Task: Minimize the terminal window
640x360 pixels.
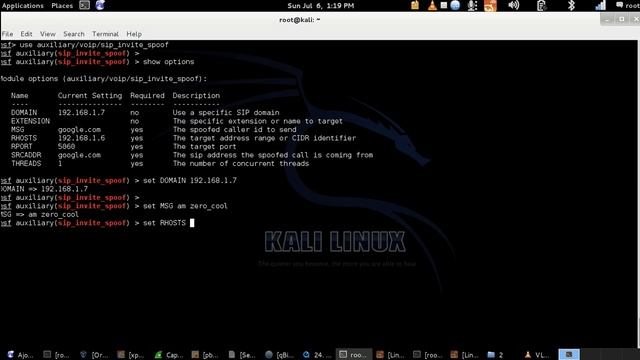Action: click(x=607, y=19)
